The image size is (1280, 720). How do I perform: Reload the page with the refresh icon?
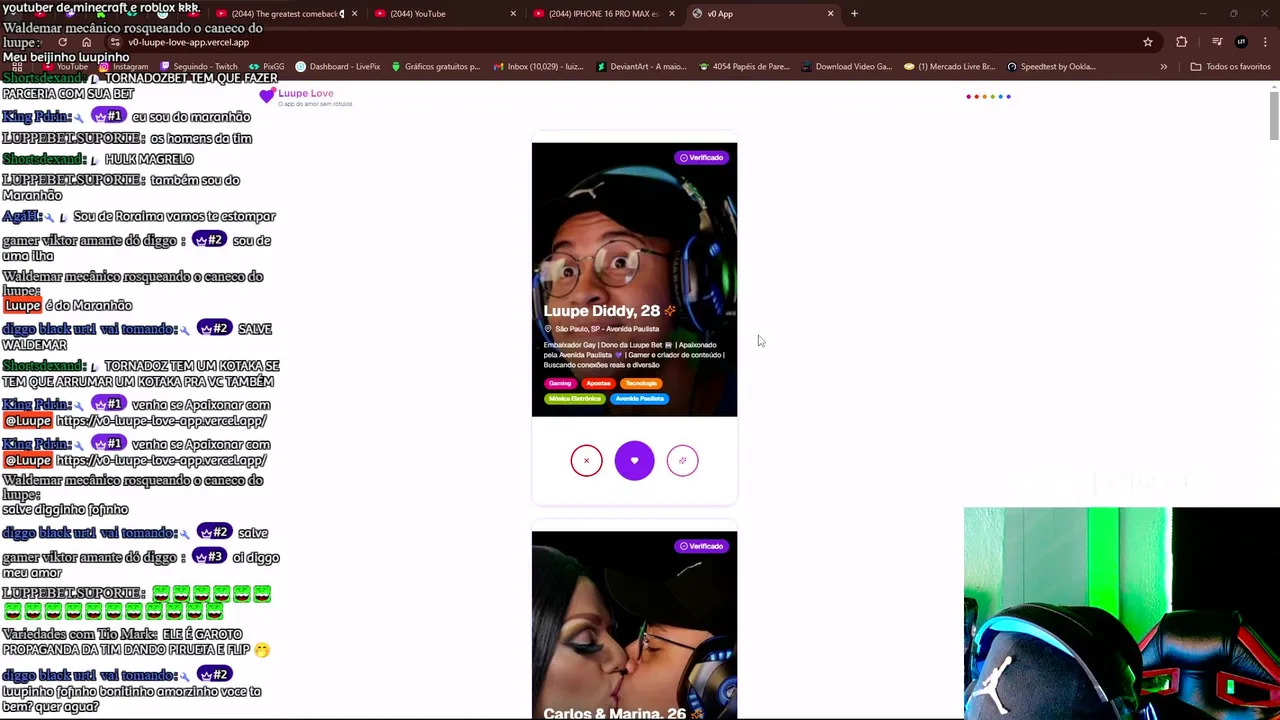click(x=62, y=42)
